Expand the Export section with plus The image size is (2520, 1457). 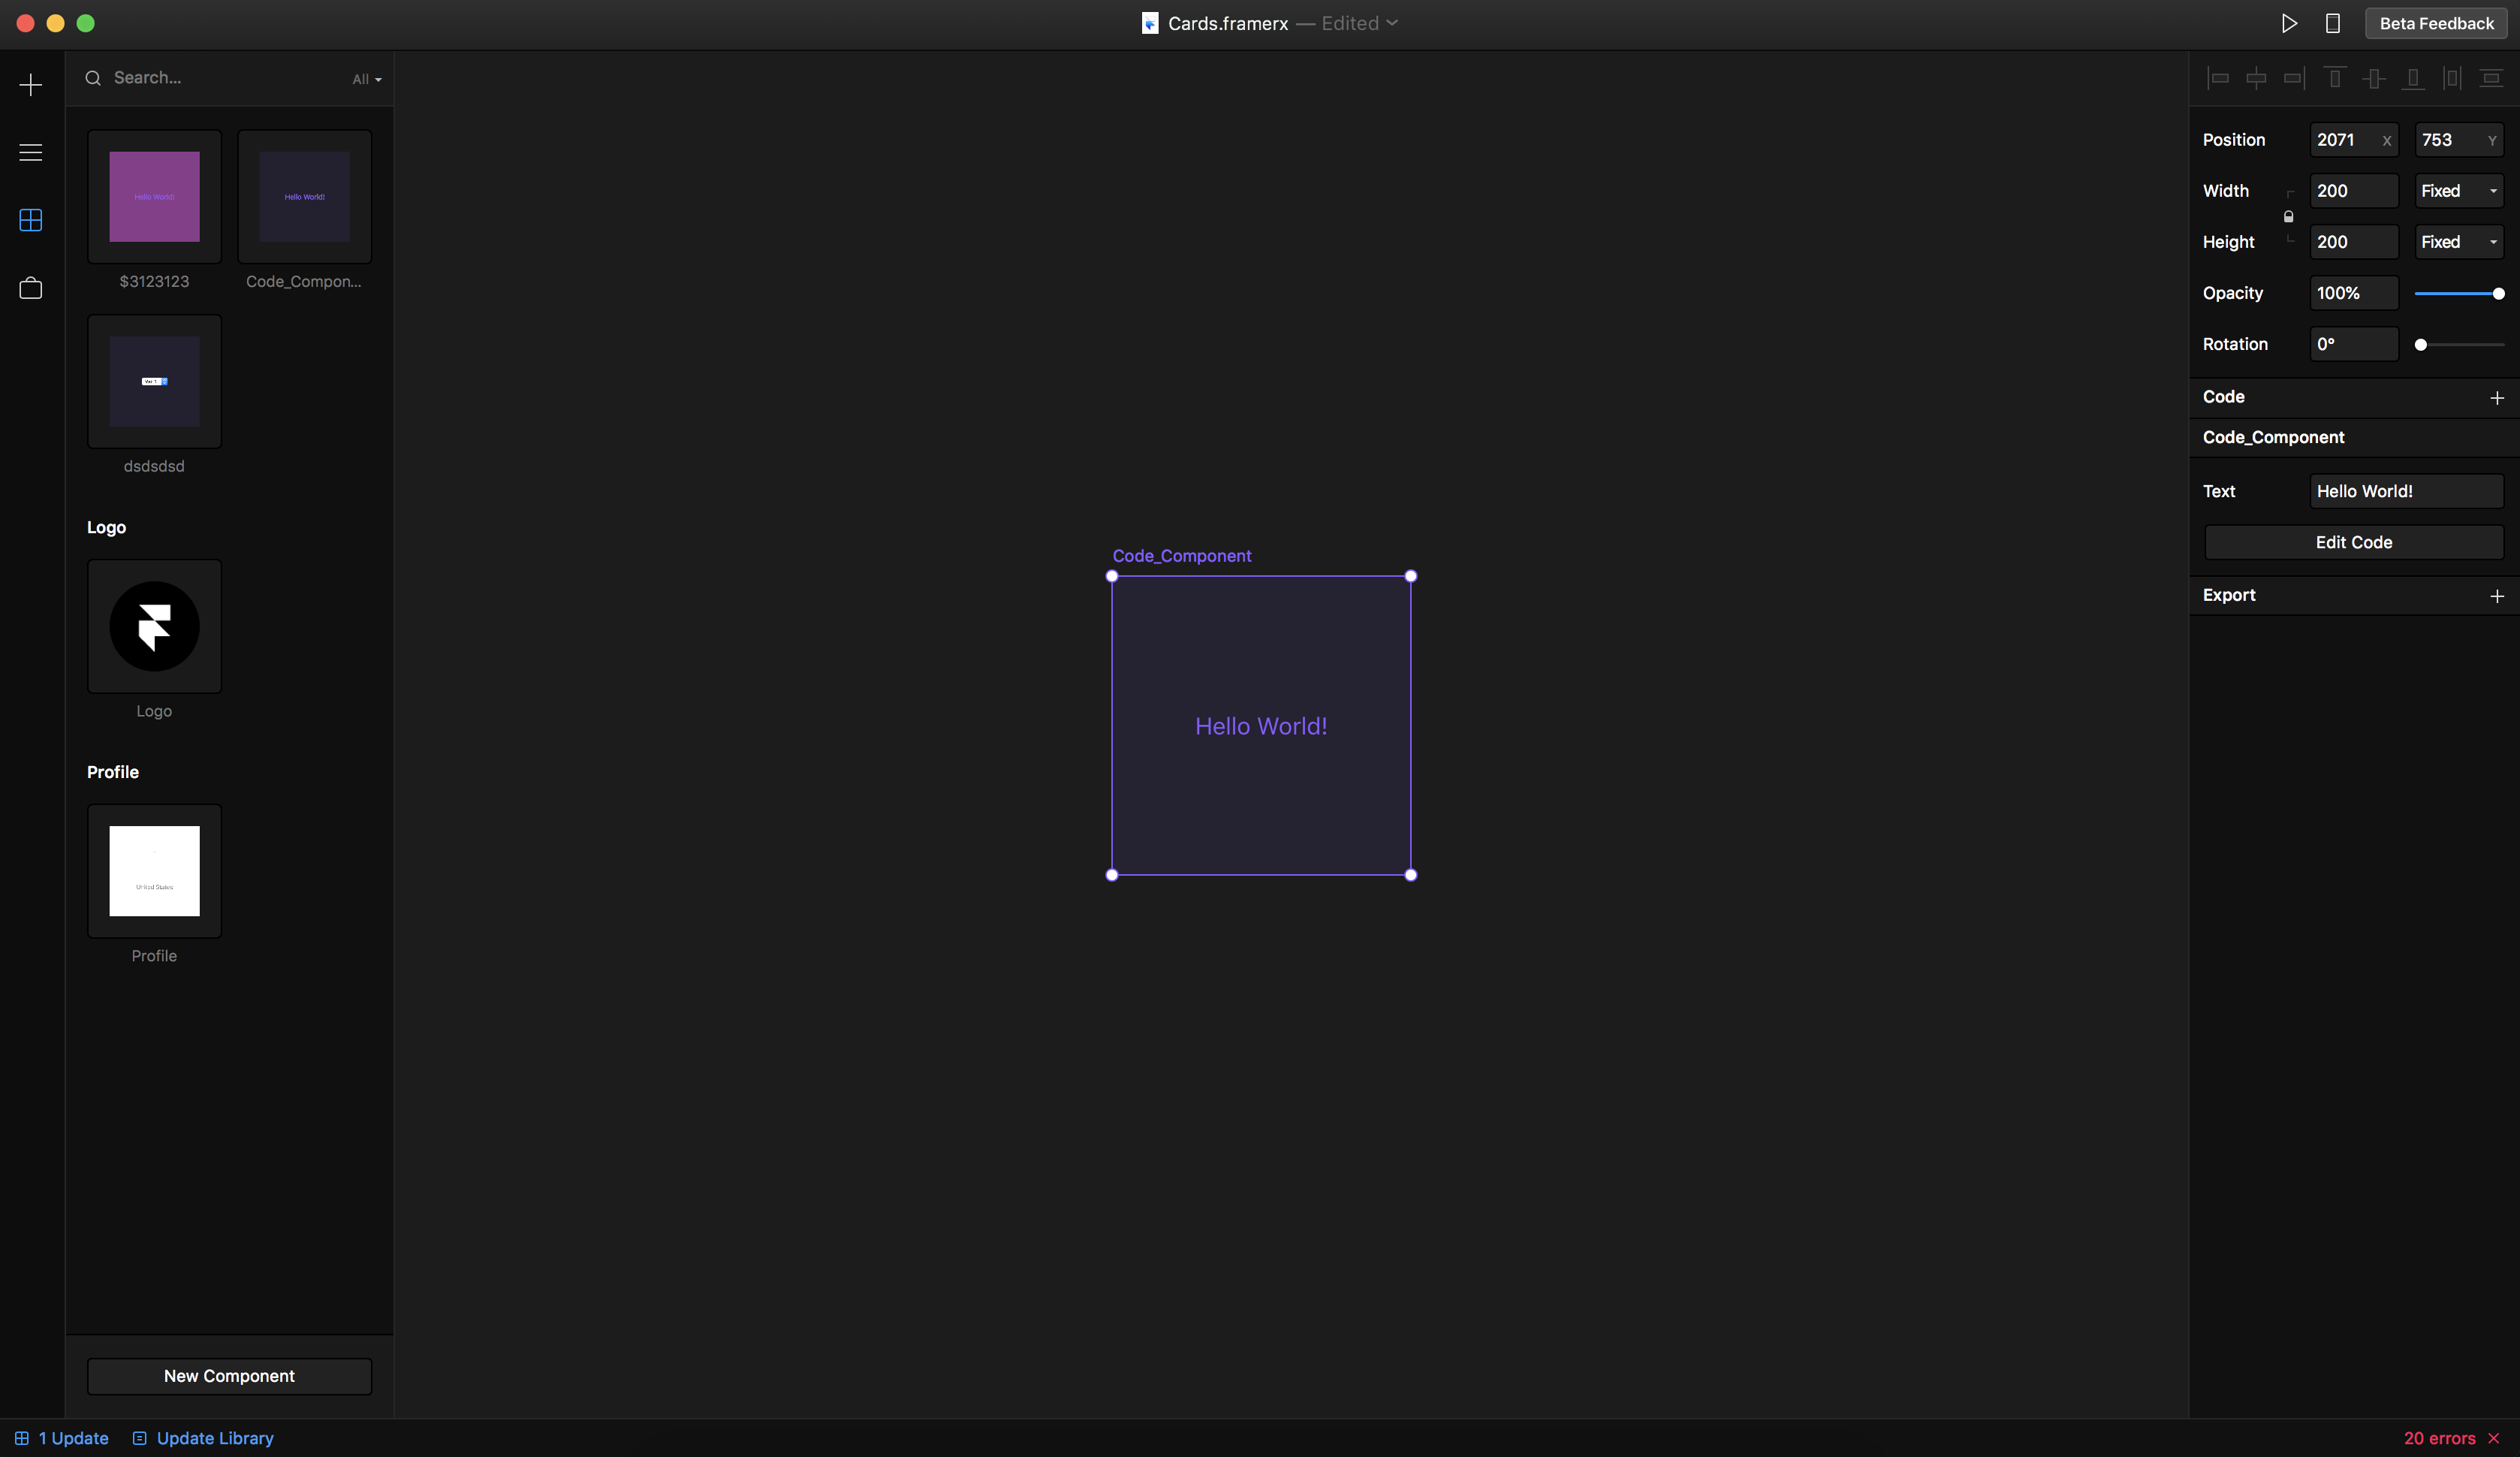coord(2497,596)
